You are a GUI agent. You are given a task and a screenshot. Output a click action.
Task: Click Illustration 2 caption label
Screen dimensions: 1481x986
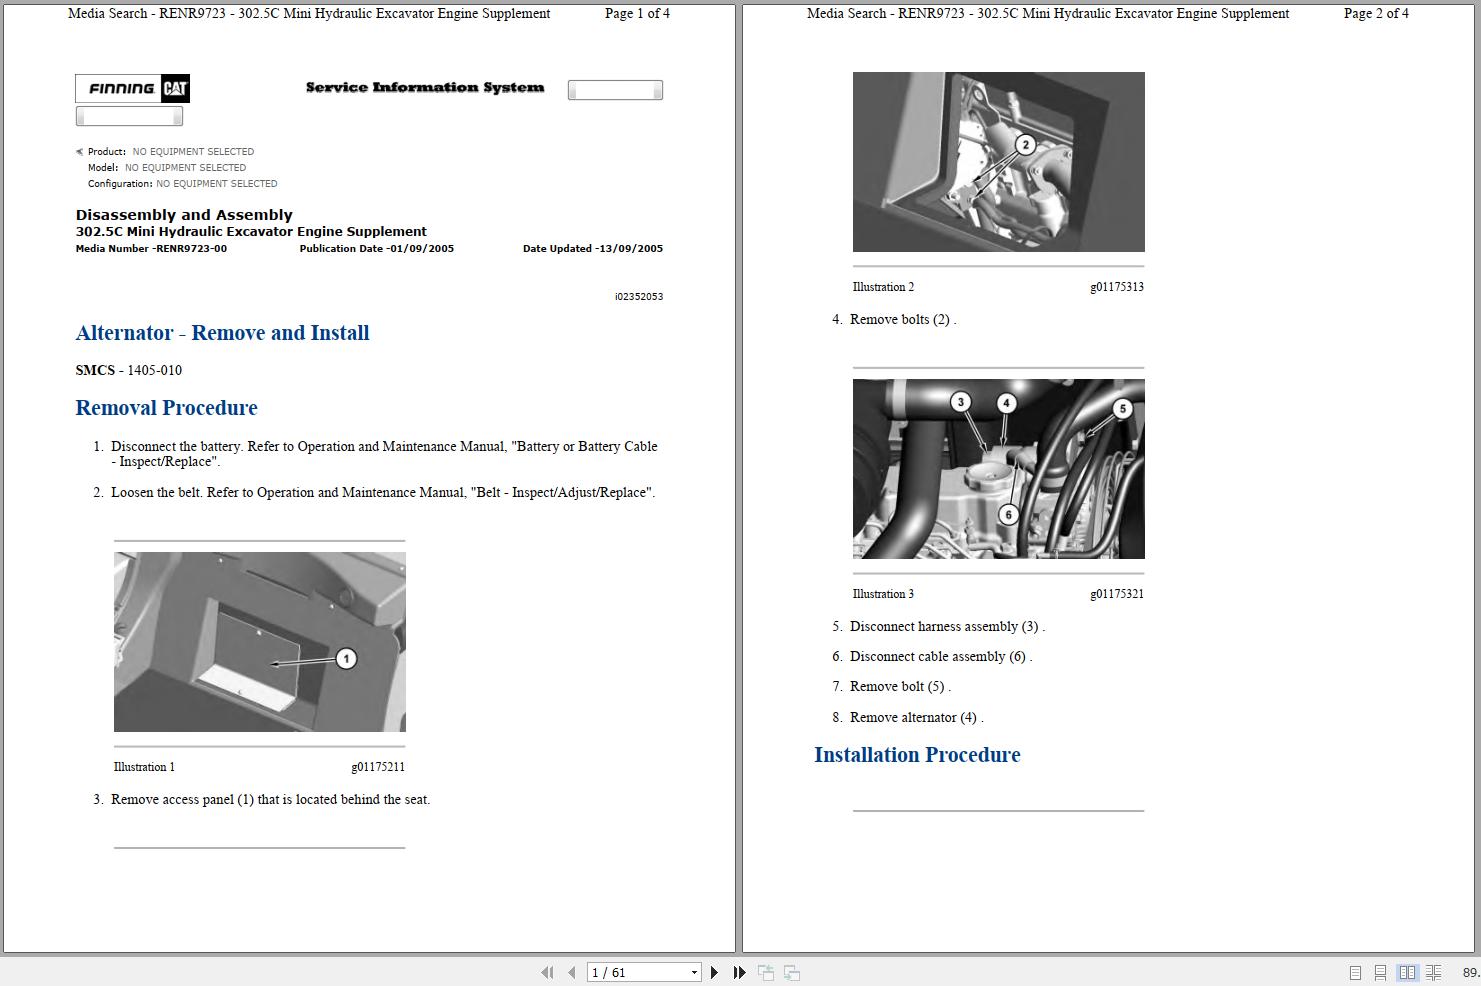pos(884,287)
